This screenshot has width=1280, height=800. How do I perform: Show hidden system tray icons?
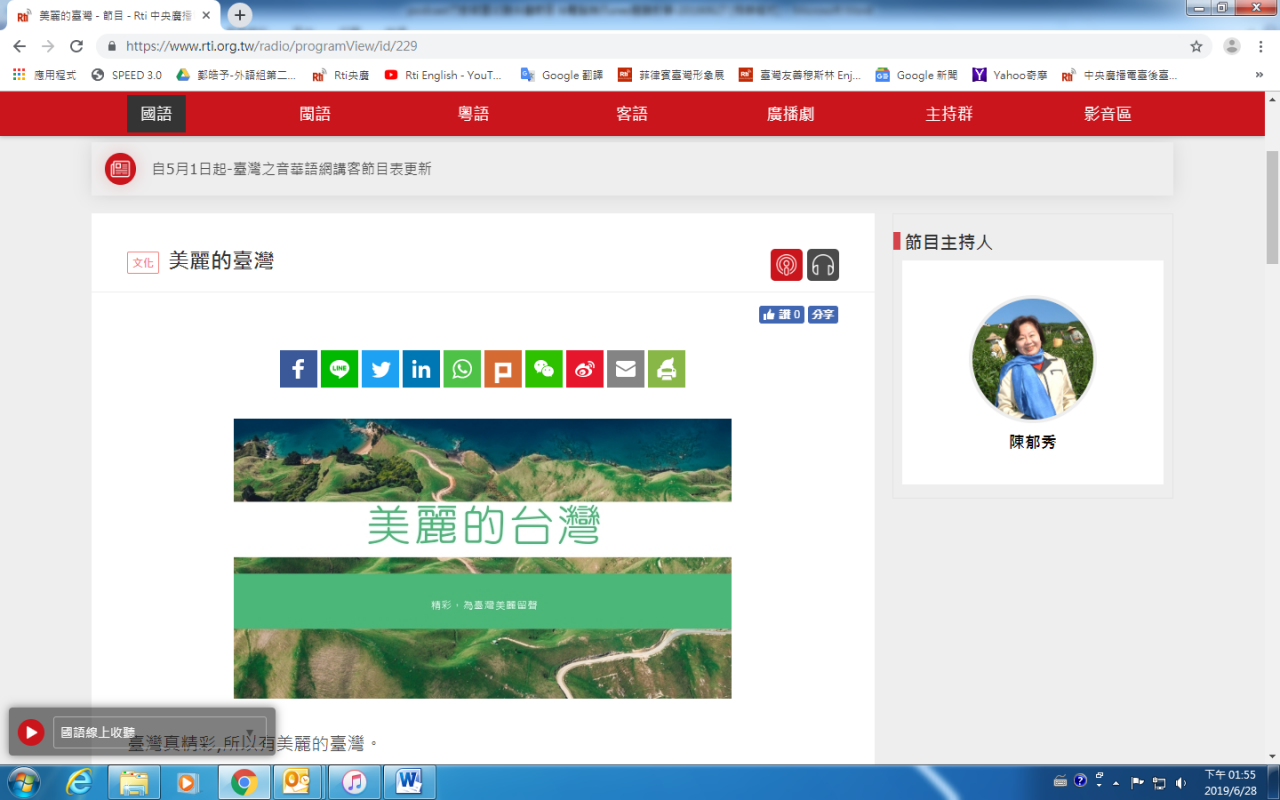[x=1116, y=782]
